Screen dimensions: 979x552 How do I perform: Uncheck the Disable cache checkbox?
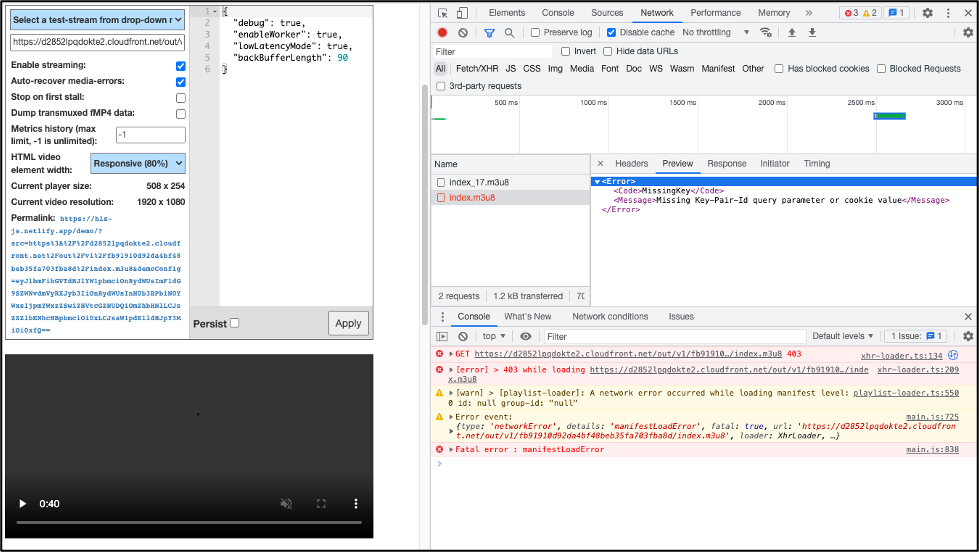612,33
